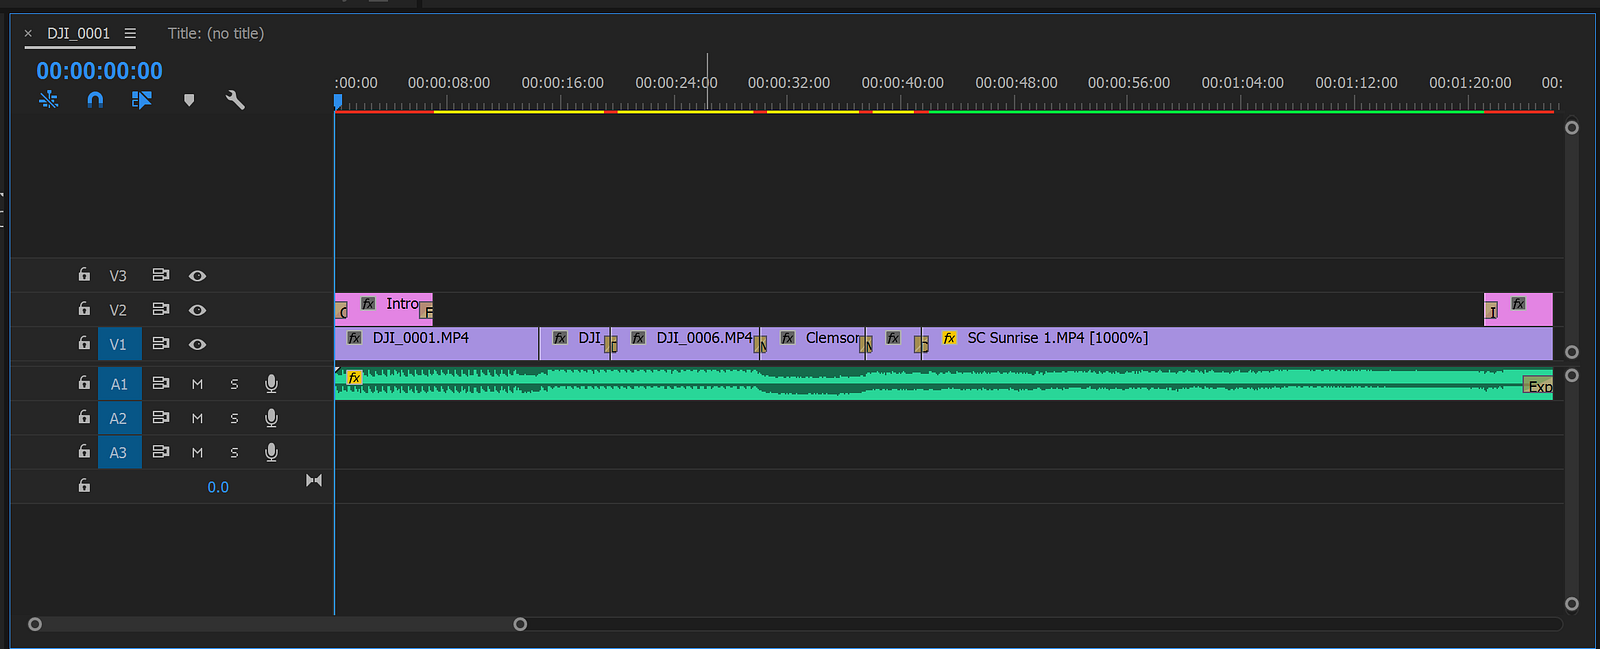Toggle track lock for A3
1600x649 pixels.
(x=84, y=451)
